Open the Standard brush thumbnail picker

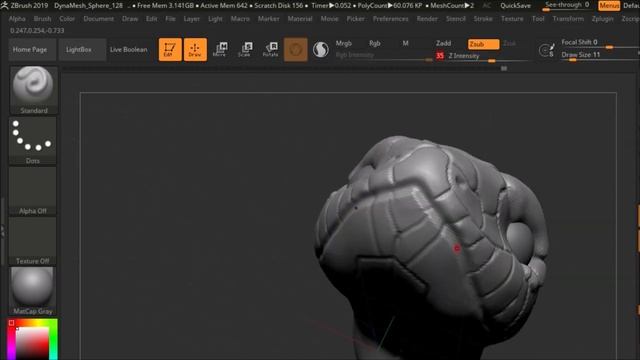33,90
